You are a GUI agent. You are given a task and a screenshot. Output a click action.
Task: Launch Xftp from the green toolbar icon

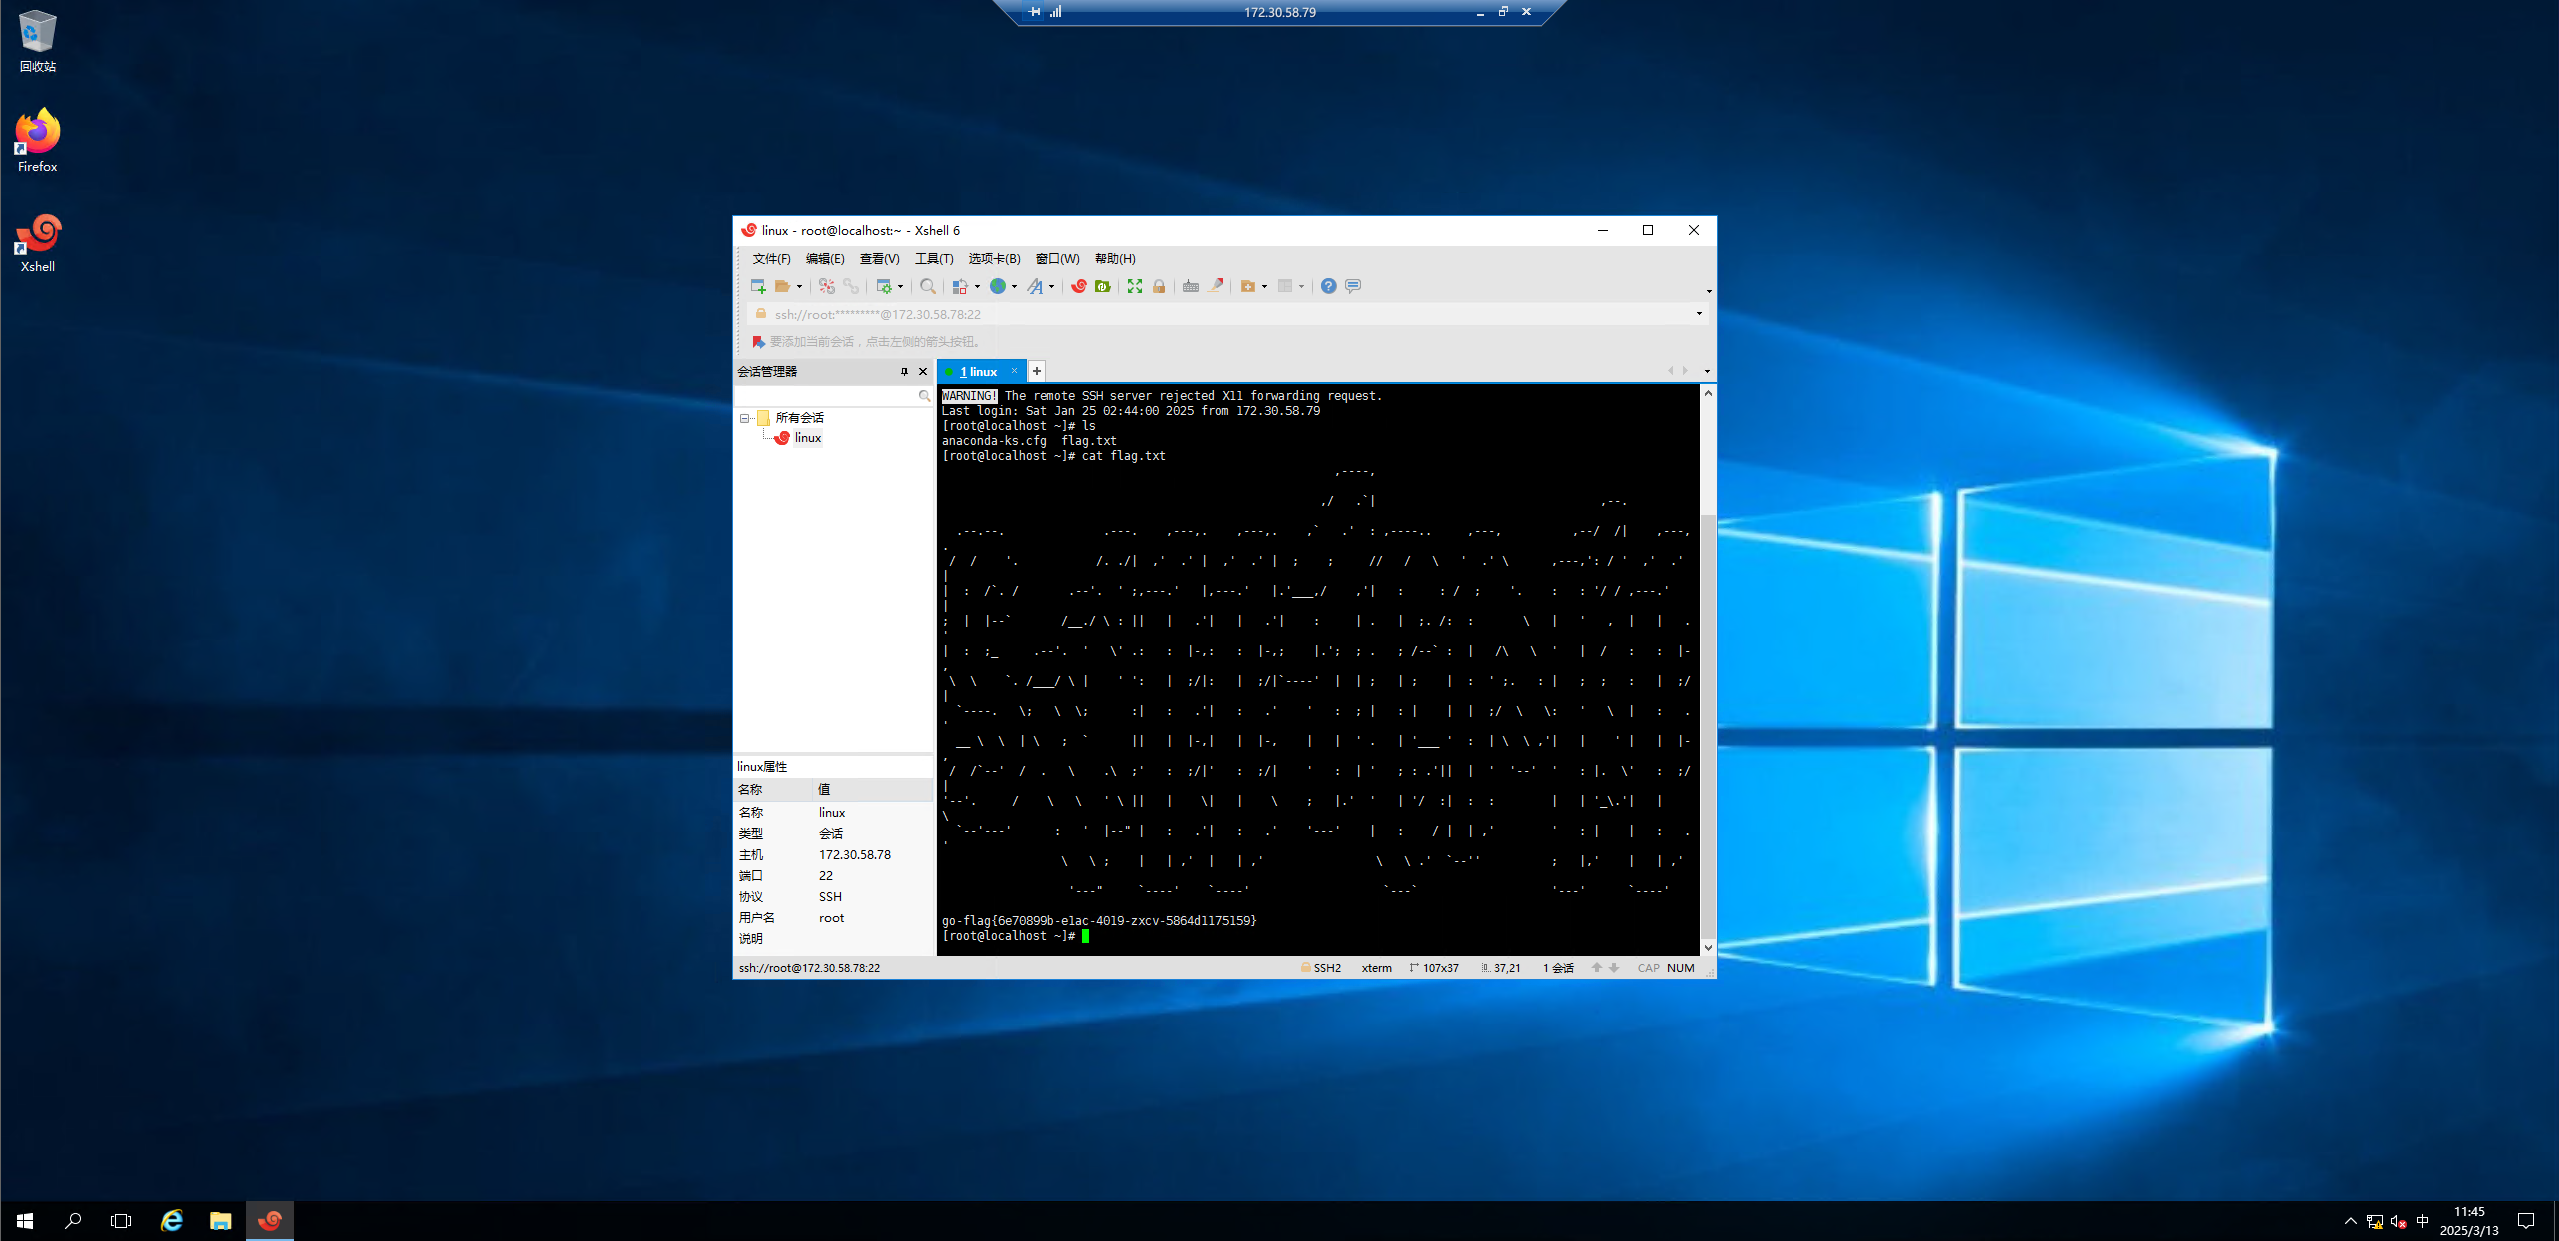(1102, 286)
